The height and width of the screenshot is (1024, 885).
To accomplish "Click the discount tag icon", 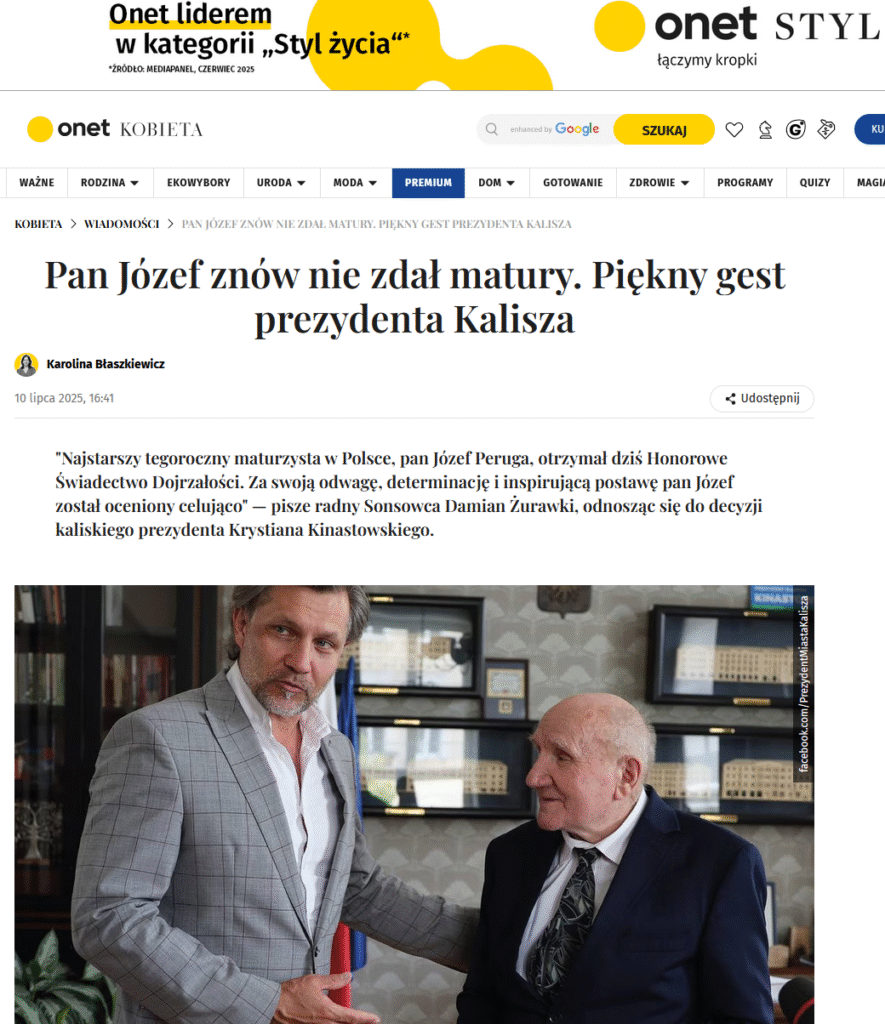I will pos(826,129).
